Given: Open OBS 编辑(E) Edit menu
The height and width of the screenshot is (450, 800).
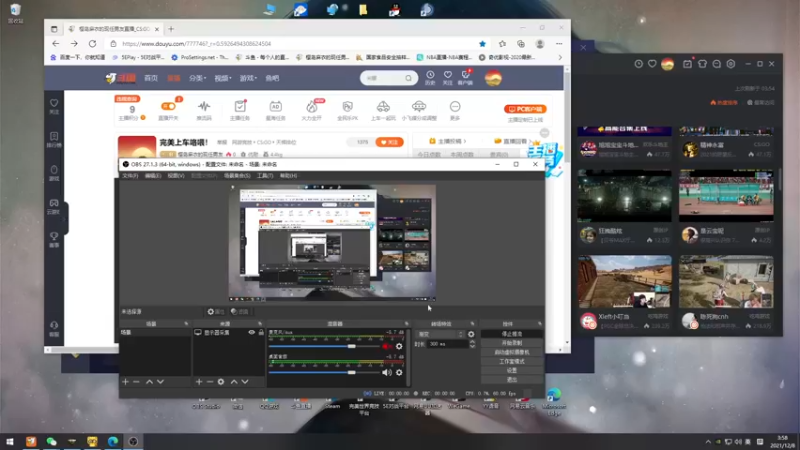Looking at the screenshot, I should coord(153,176).
